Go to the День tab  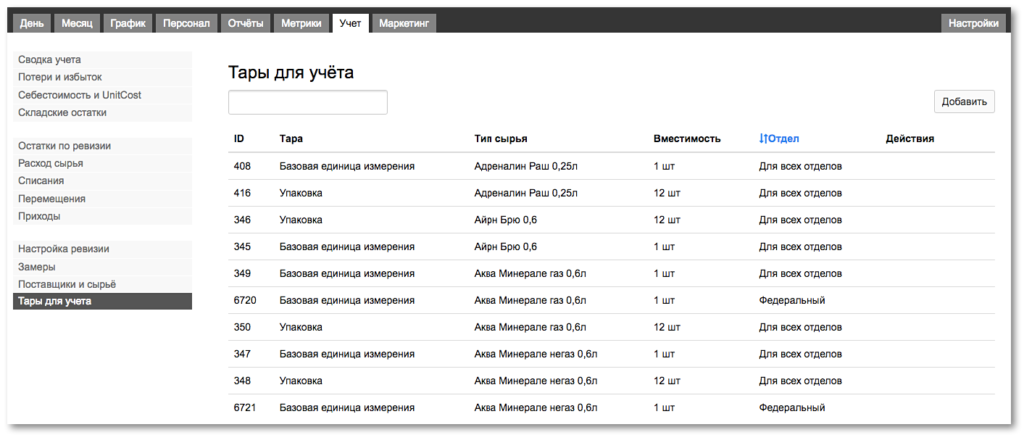click(32, 24)
